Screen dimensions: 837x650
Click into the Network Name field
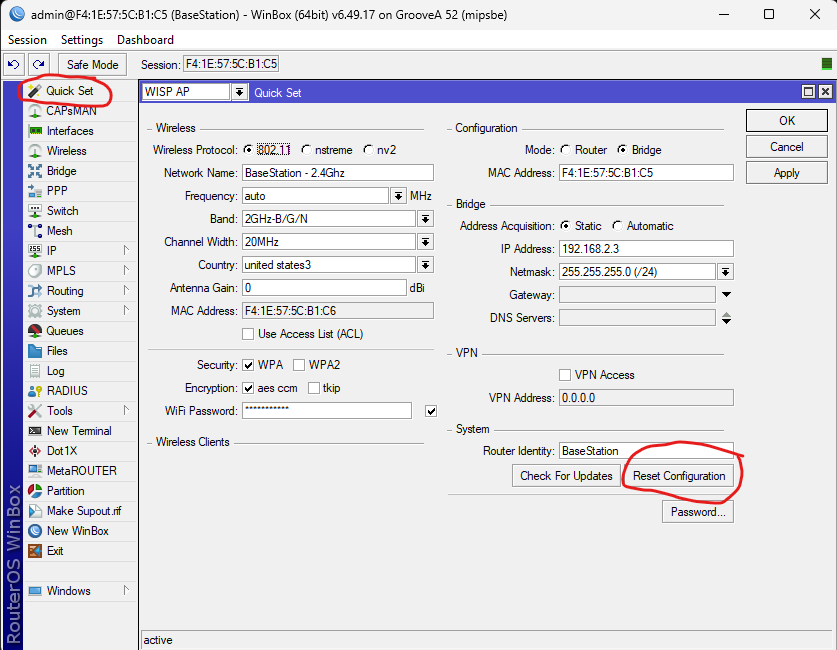click(337, 173)
